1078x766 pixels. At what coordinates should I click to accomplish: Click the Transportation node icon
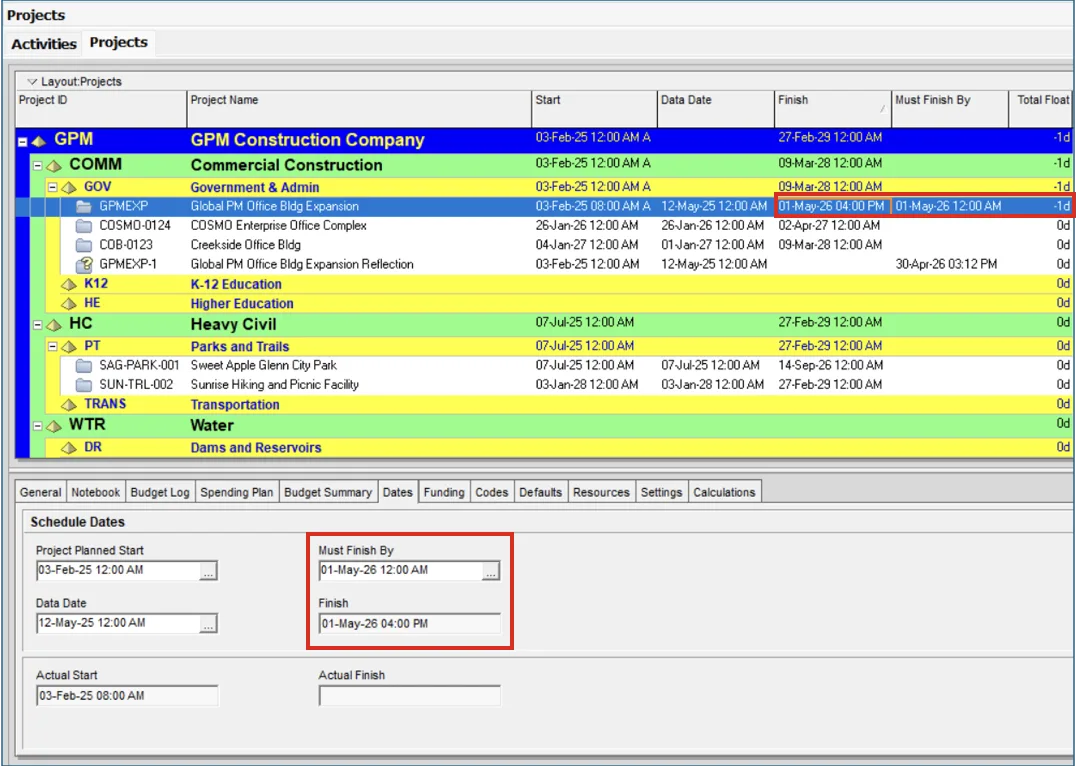[x=67, y=404]
